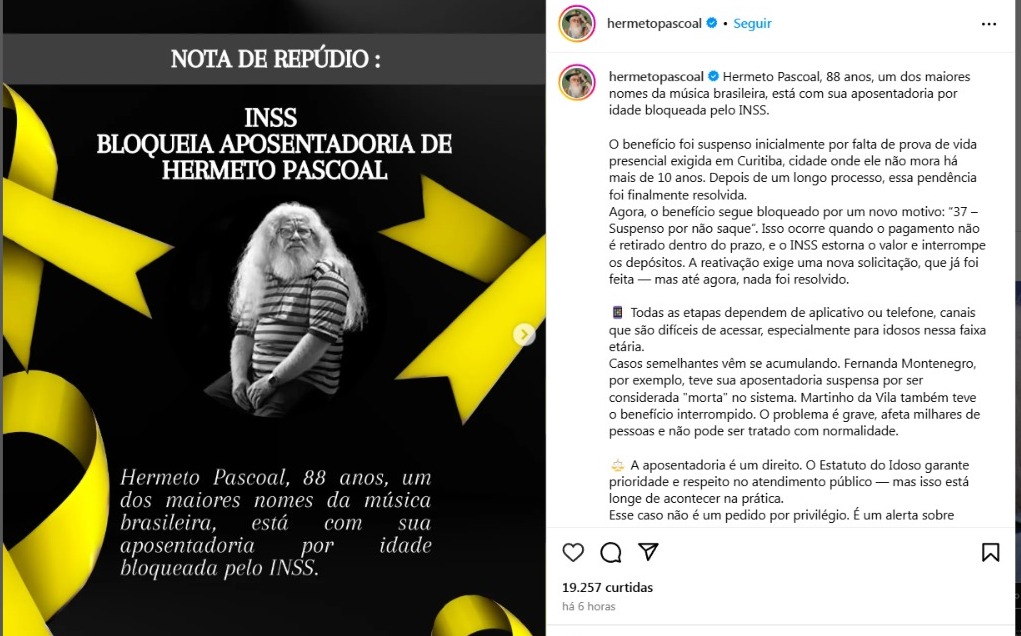Open avatar beside the caption text

tap(576, 83)
